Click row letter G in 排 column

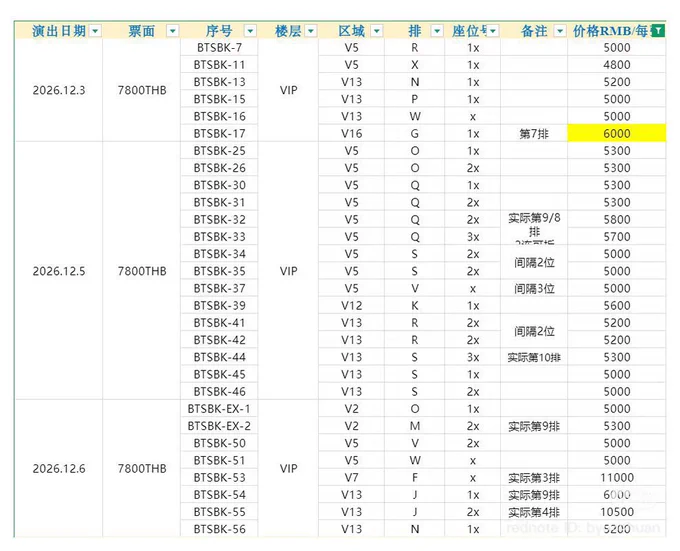point(415,134)
